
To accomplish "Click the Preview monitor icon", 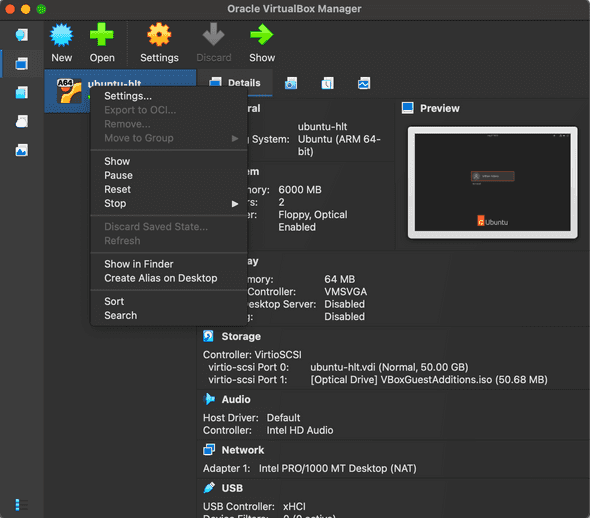I will [408, 108].
